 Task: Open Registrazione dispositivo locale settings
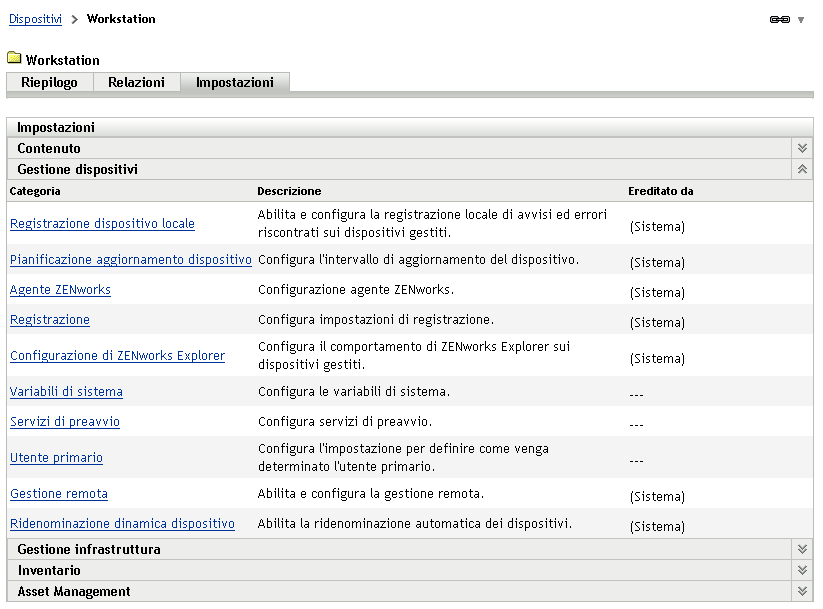tap(101, 224)
